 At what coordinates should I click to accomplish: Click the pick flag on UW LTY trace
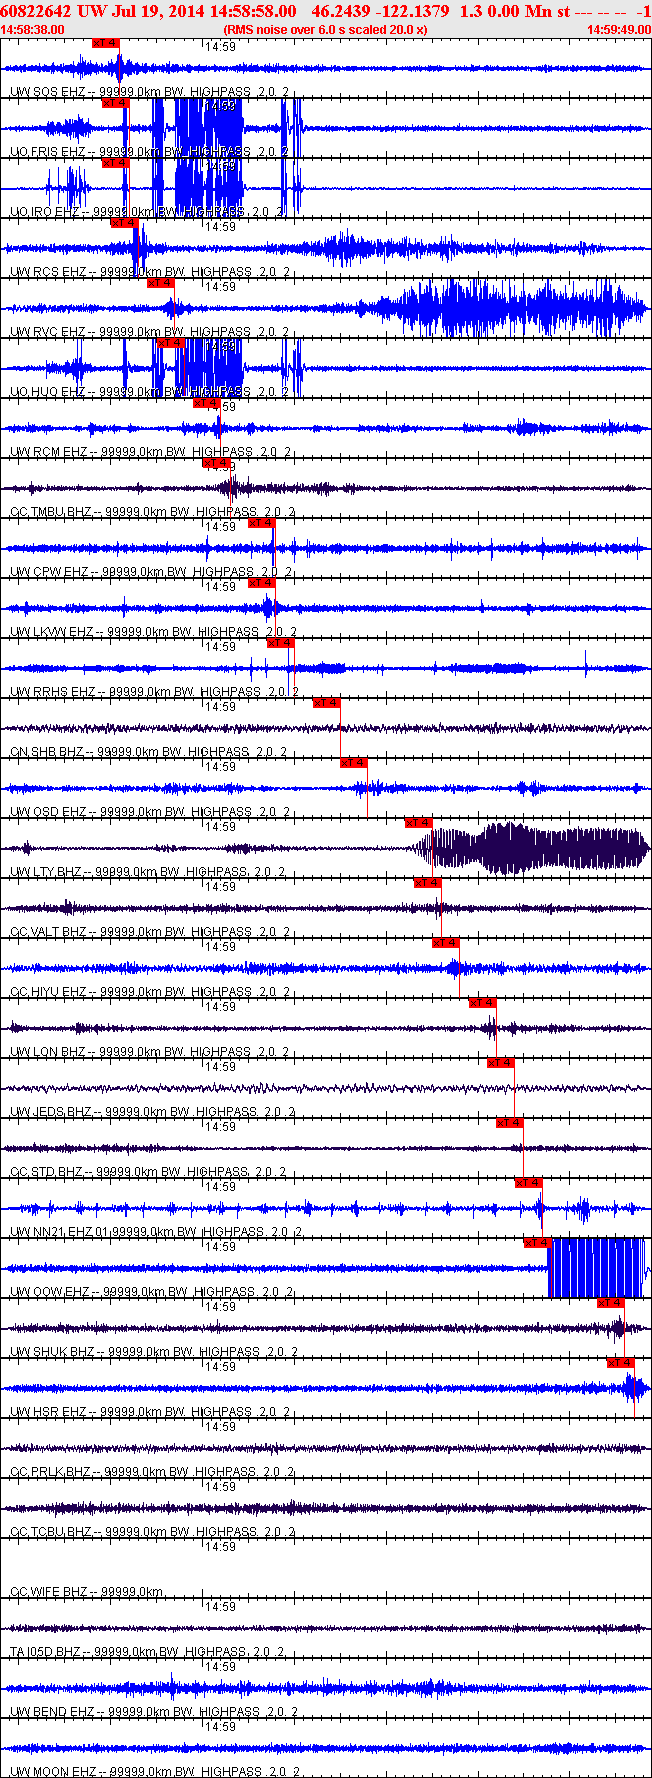[419, 823]
